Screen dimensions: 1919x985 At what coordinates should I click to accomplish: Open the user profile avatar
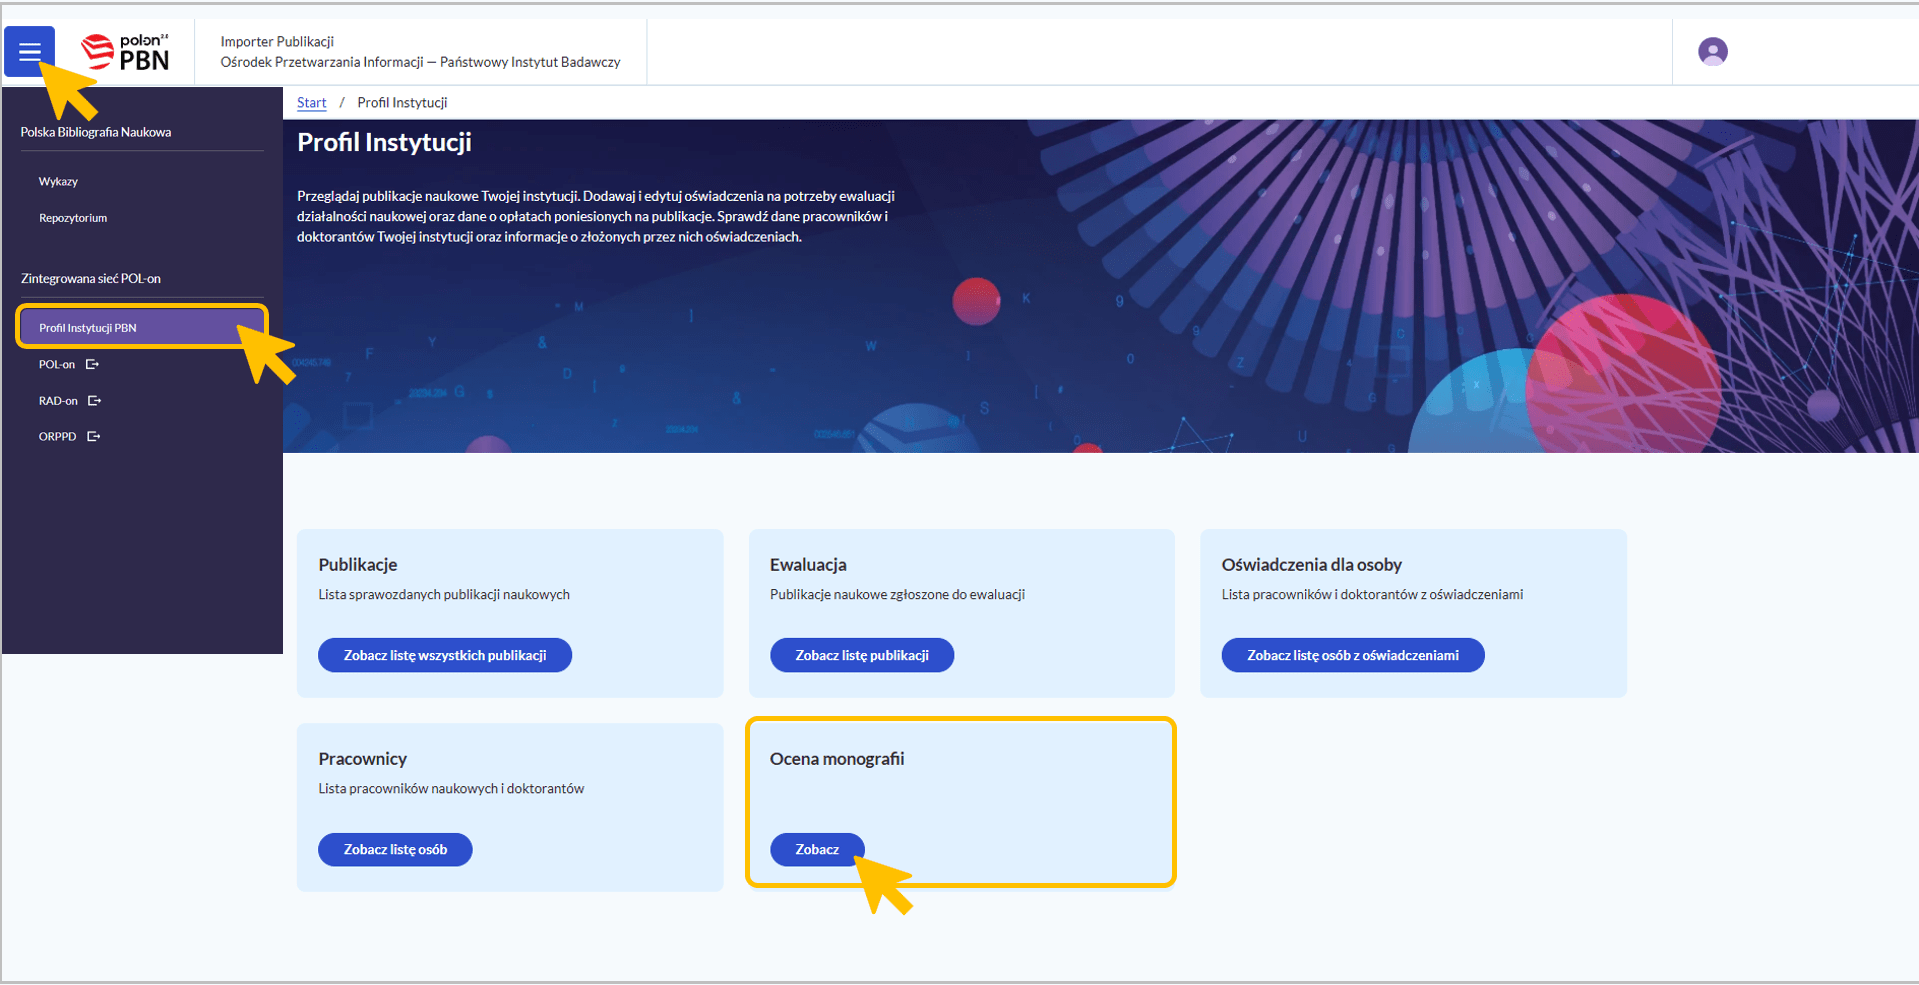1712,51
